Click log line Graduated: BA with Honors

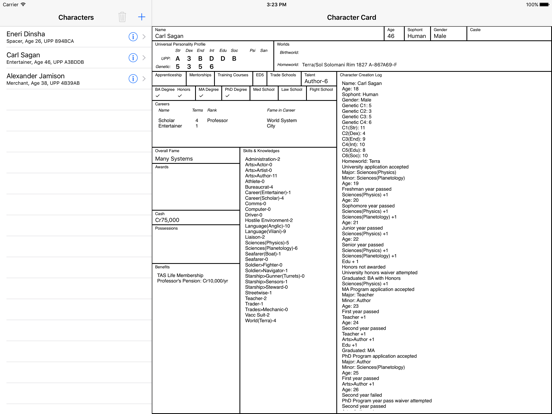371,278
